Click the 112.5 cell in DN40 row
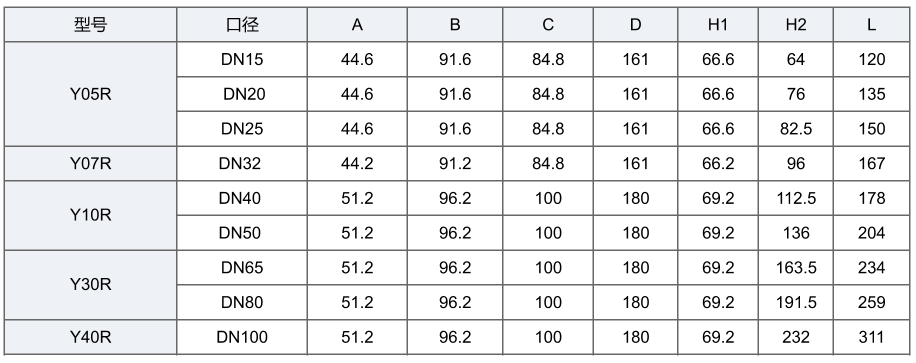Screen dimensions: 916x363 coord(796,198)
